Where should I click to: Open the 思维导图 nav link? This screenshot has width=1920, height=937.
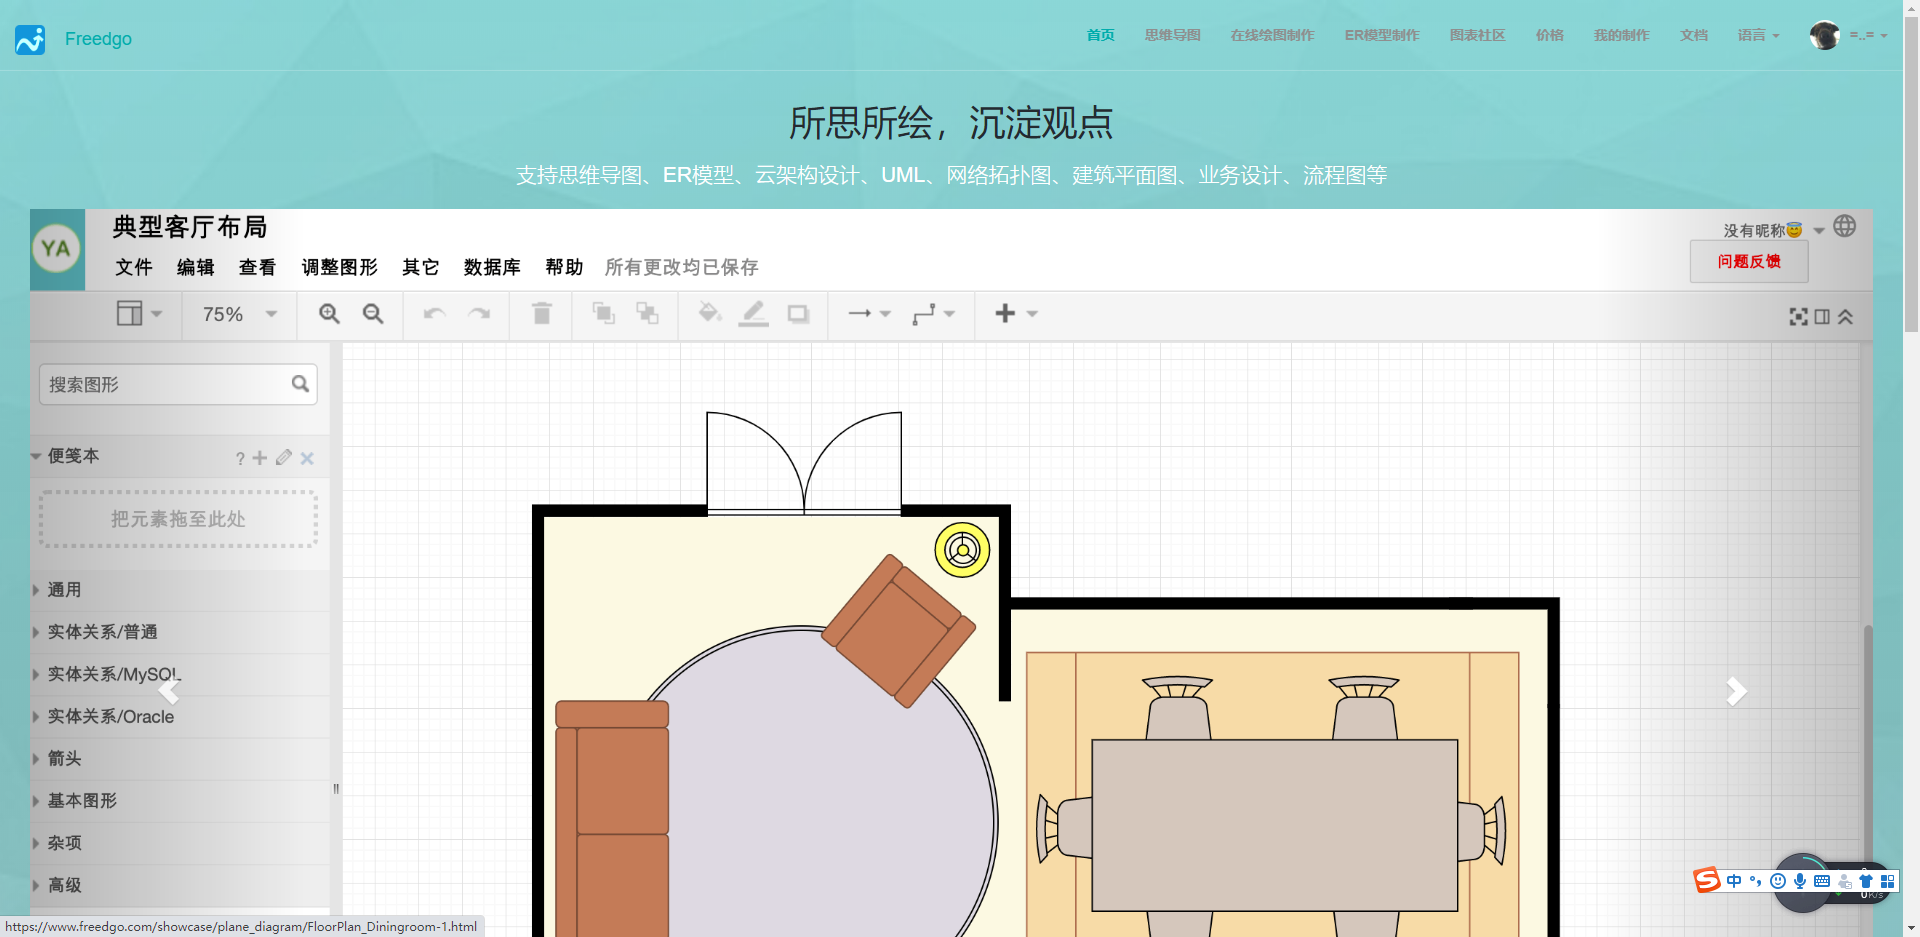(1173, 35)
